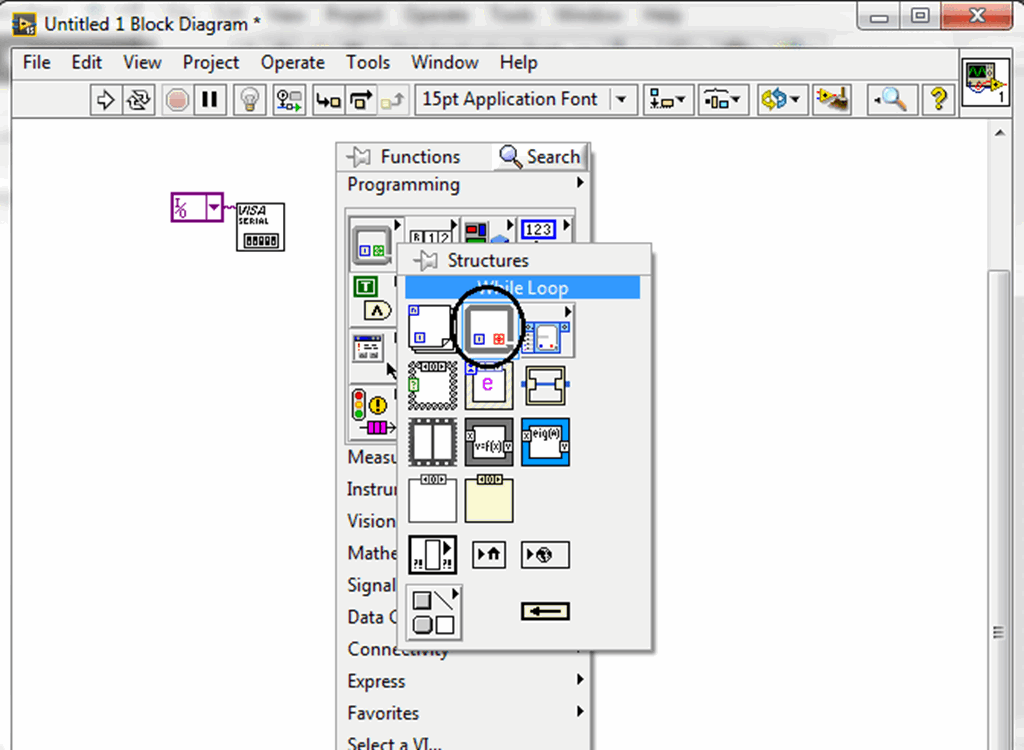The height and width of the screenshot is (750, 1024).
Task: Select the MathScript Node eig(A) icon
Action: click(x=545, y=443)
